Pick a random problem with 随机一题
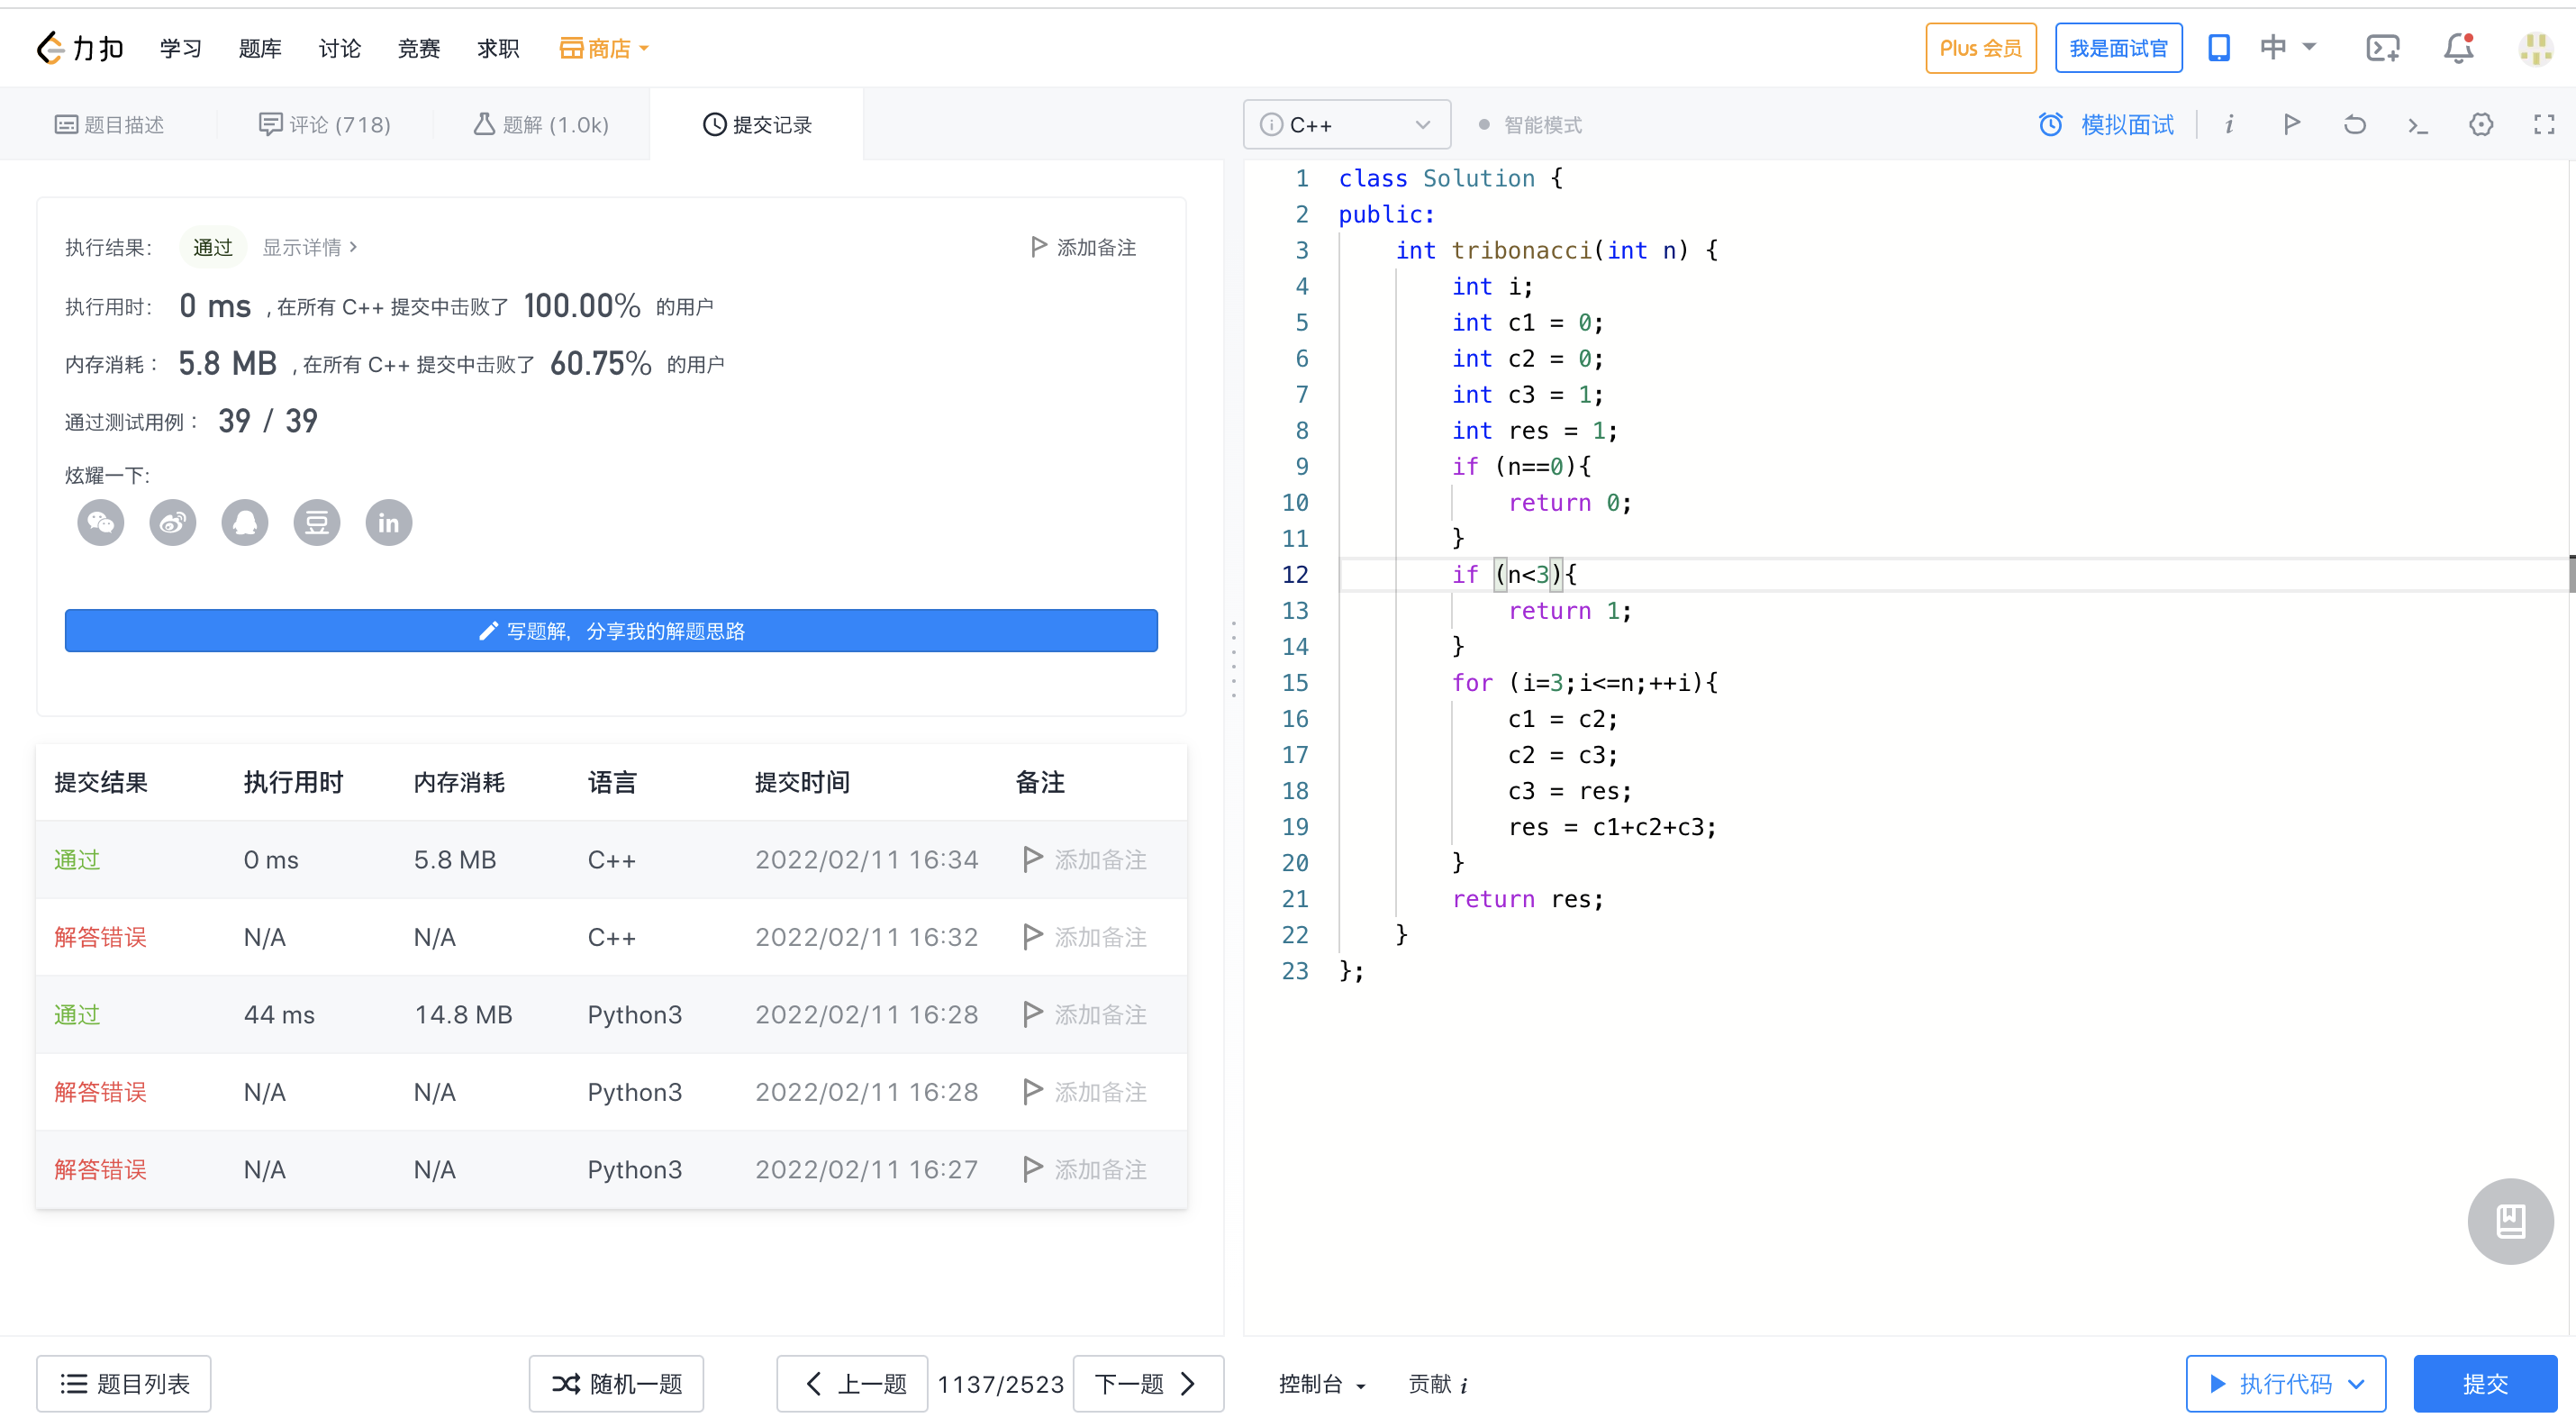Screen dimensions: 2576x1427 tap(616, 1384)
